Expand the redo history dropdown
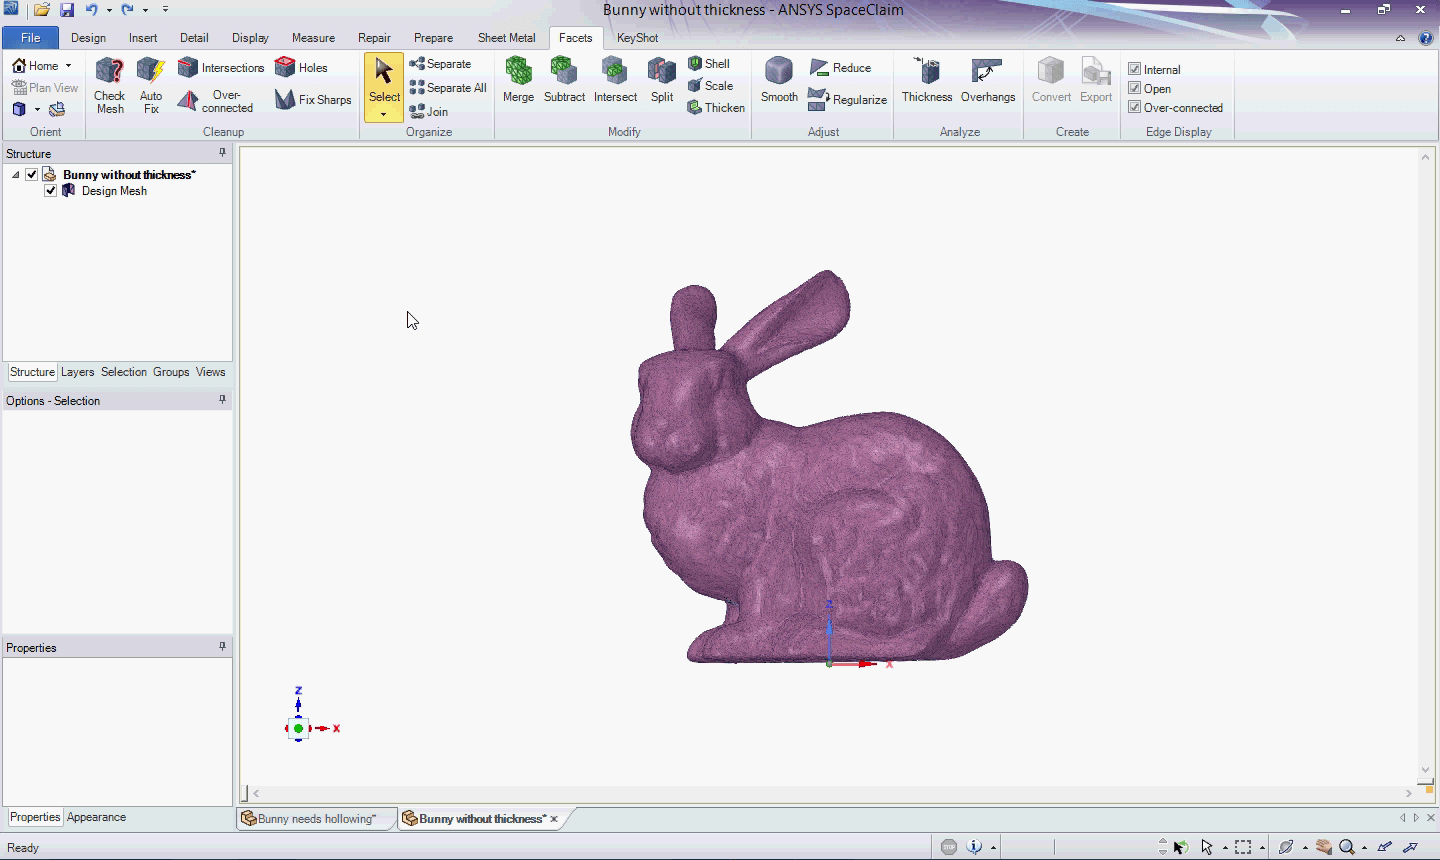Image resolution: width=1440 pixels, height=860 pixels. 145,10
